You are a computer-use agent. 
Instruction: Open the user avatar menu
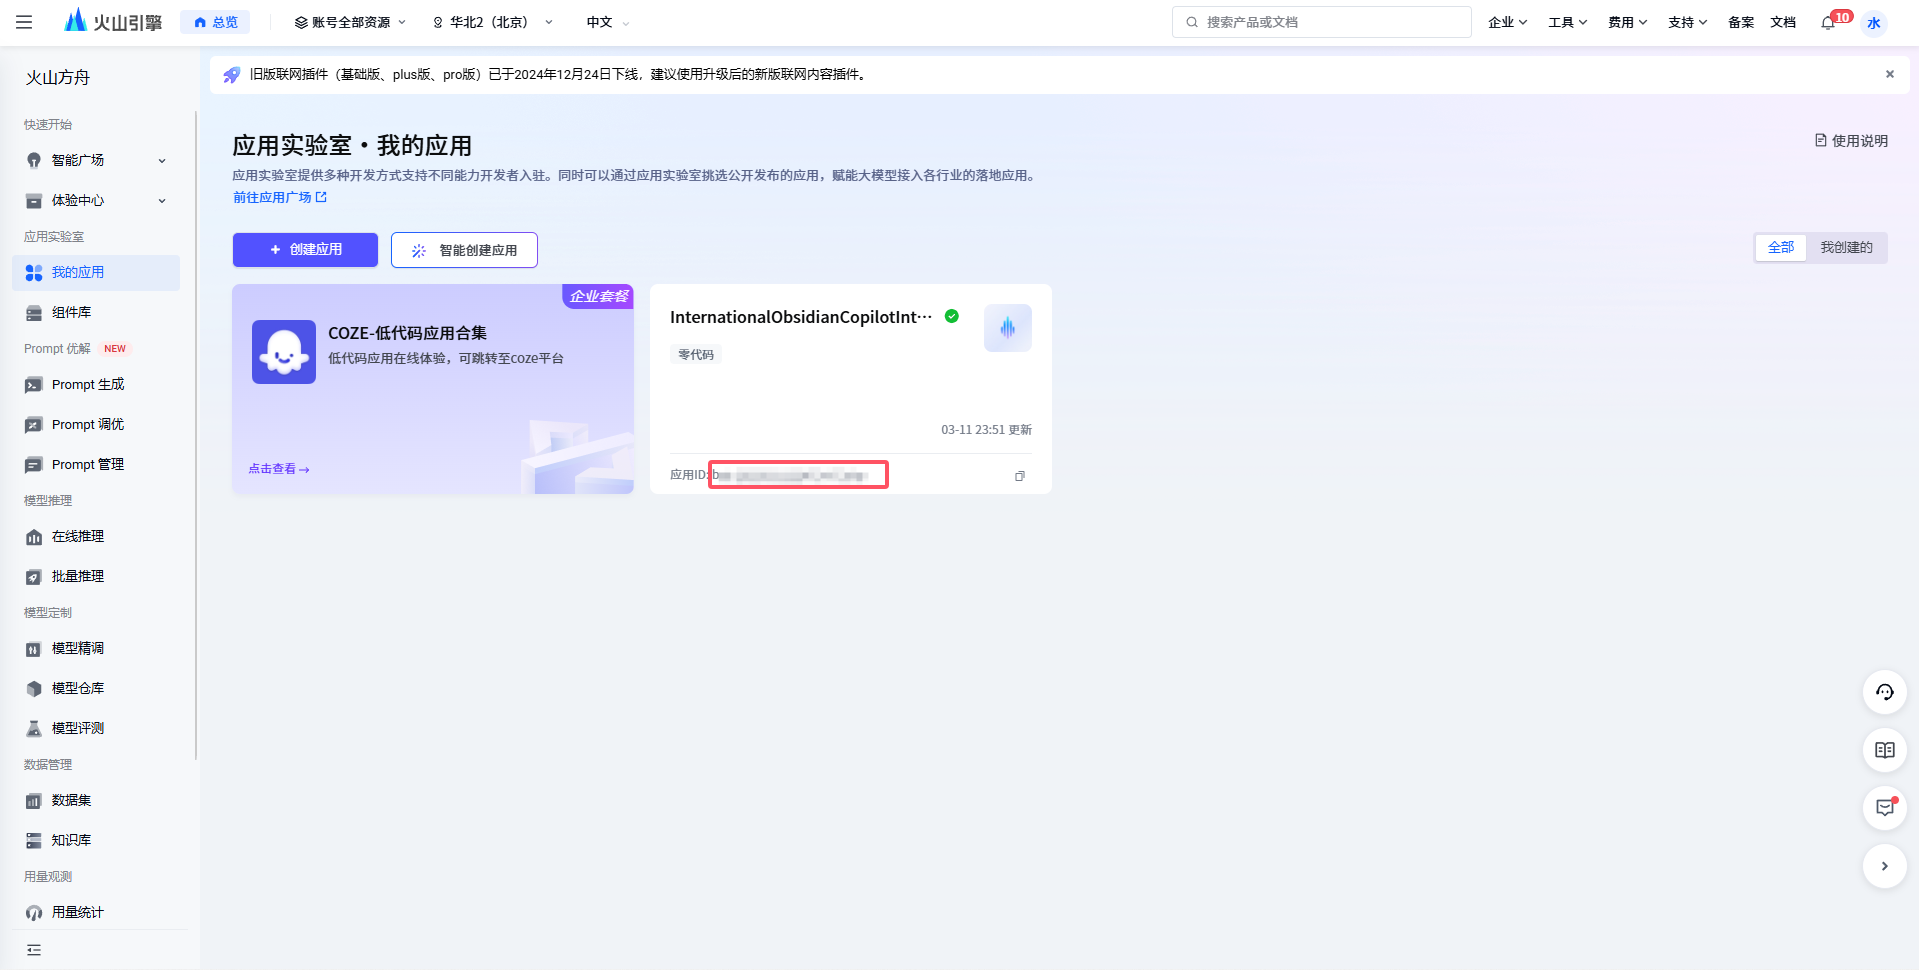click(1874, 23)
